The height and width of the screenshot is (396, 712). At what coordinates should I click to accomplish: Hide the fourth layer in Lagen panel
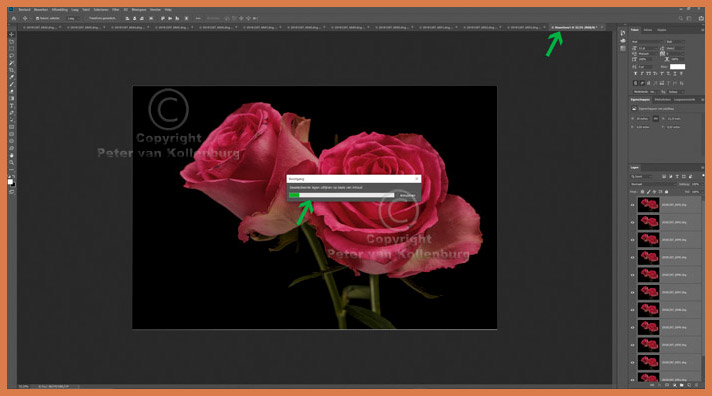pos(633,257)
